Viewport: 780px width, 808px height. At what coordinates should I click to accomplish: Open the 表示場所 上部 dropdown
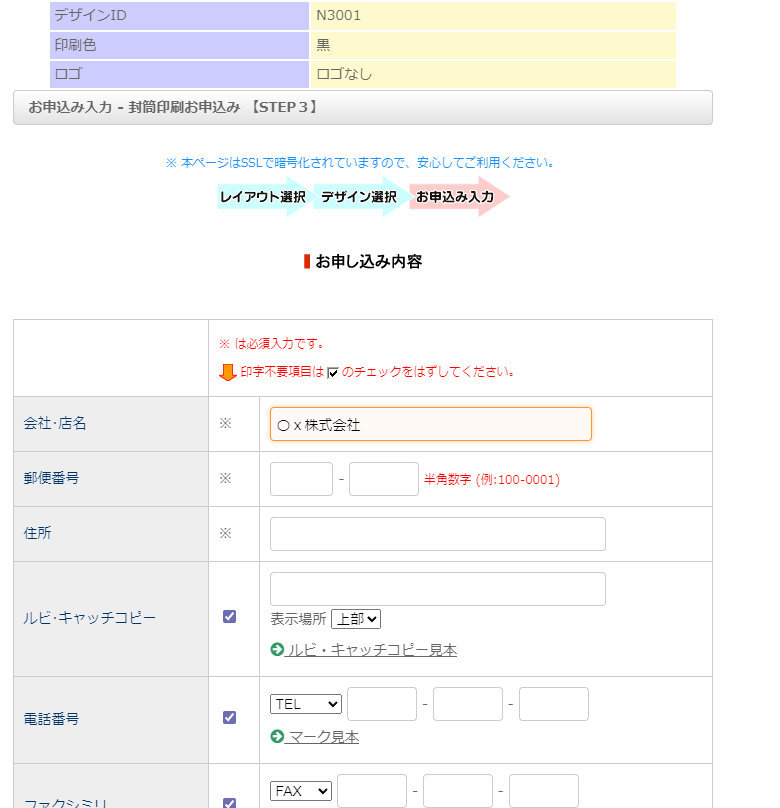pos(356,619)
